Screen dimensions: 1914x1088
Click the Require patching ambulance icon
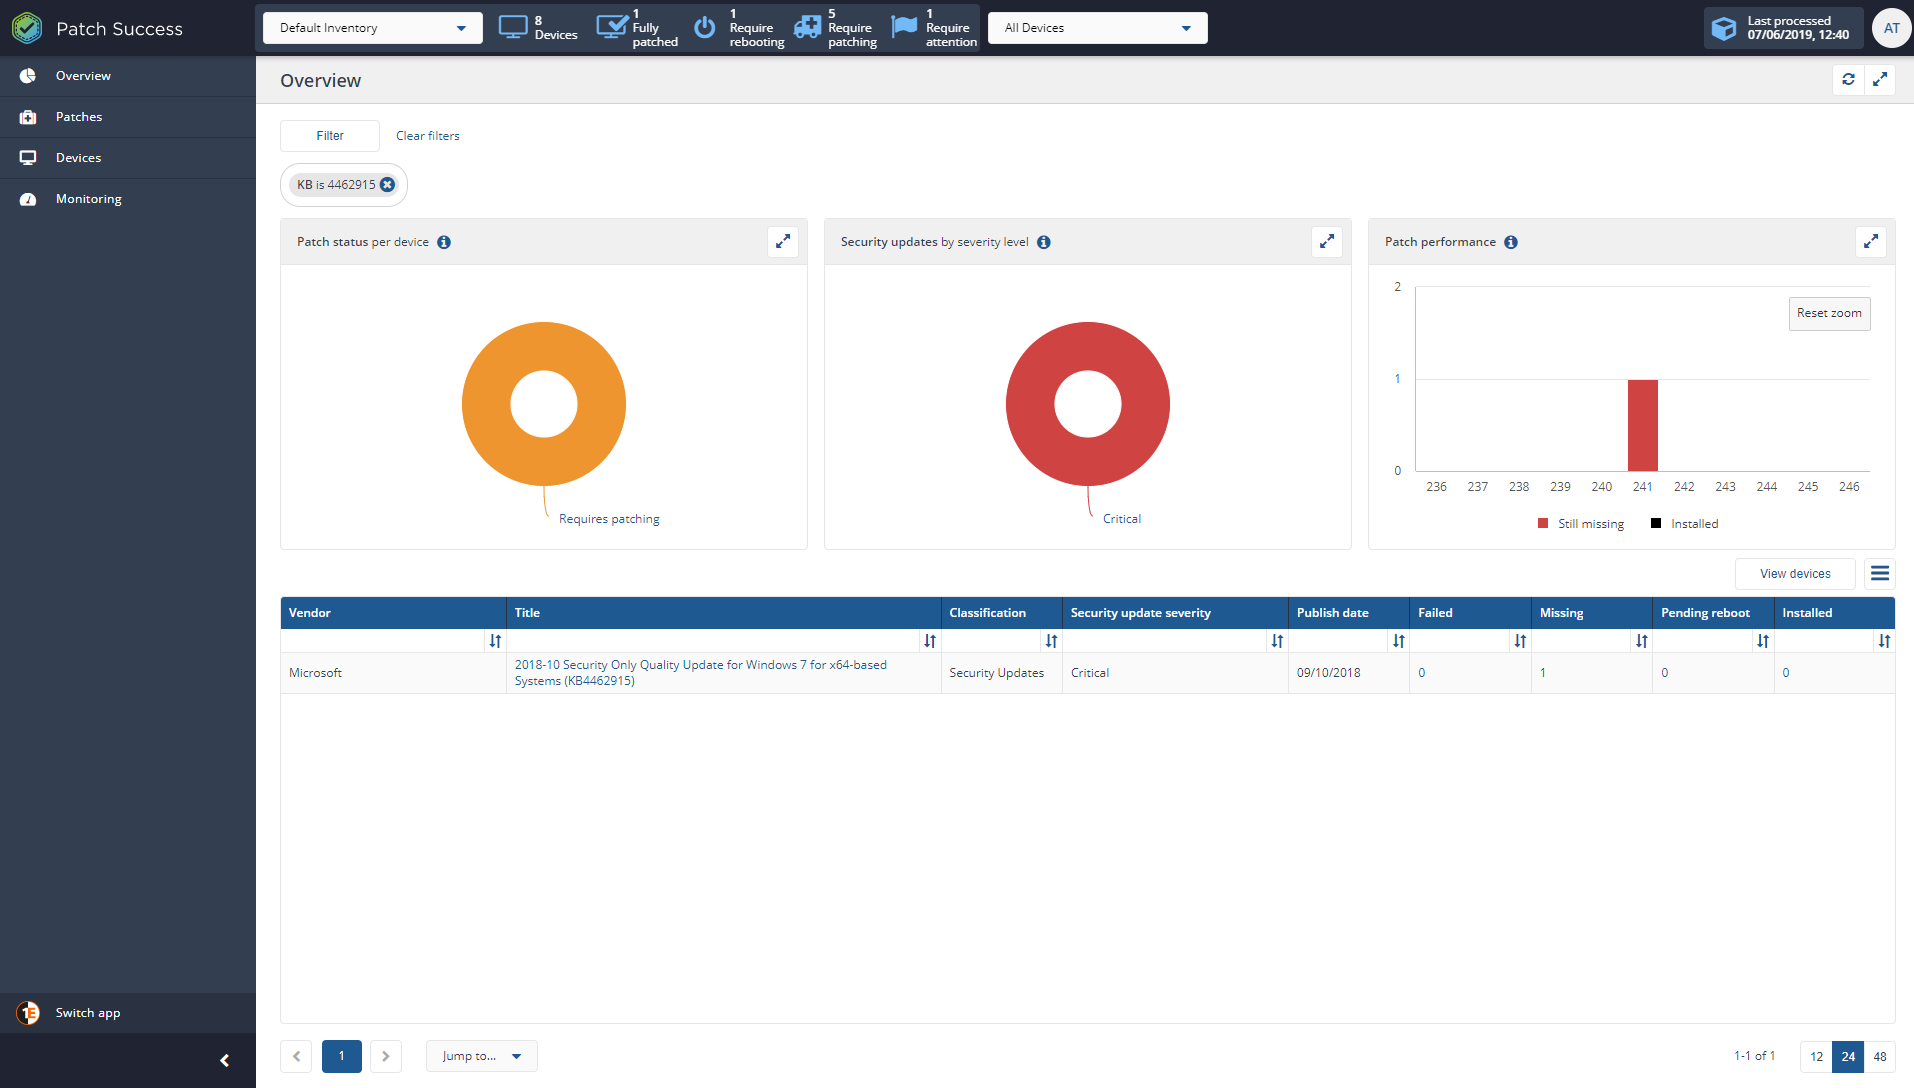(807, 27)
